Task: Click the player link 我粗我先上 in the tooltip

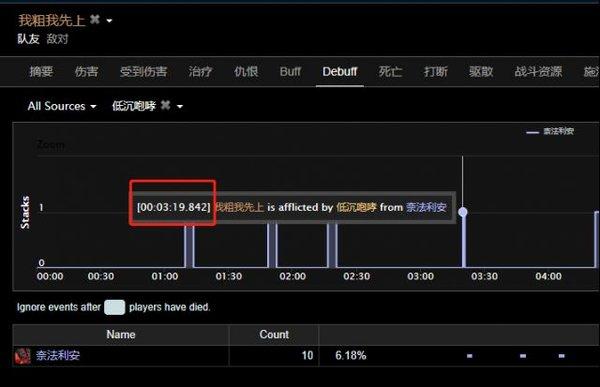Action: click(240, 207)
